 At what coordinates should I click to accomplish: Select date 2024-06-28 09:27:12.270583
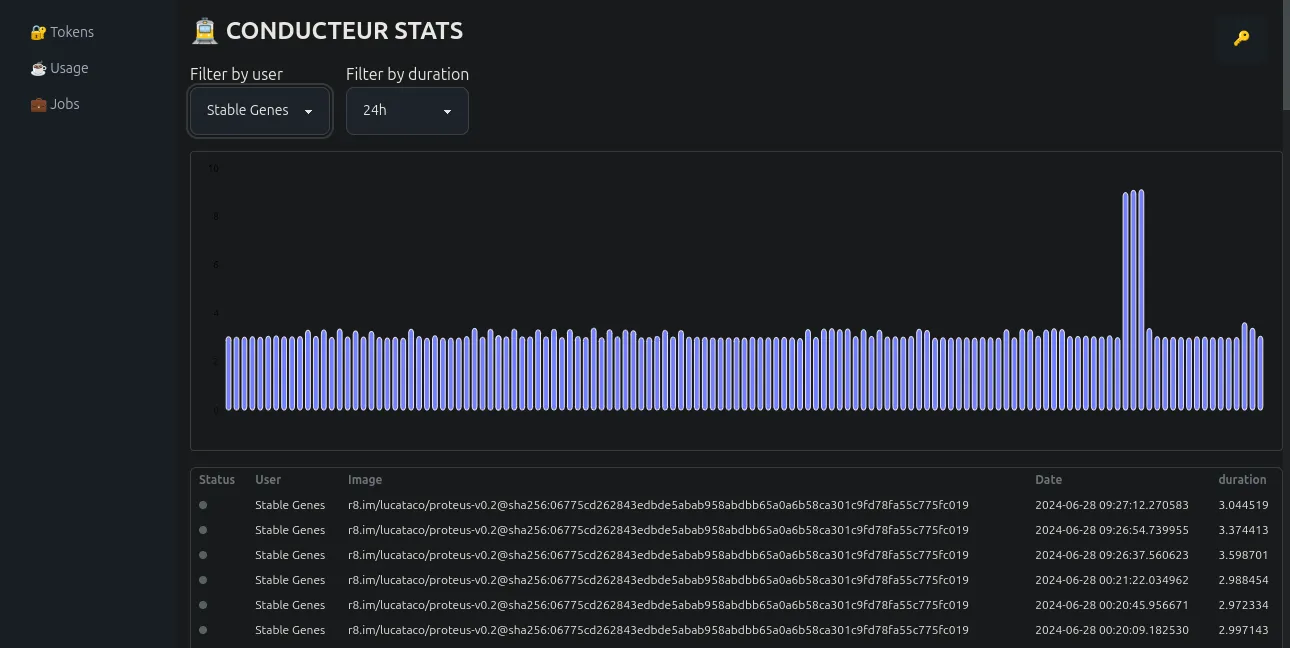(x=1112, y=505)
